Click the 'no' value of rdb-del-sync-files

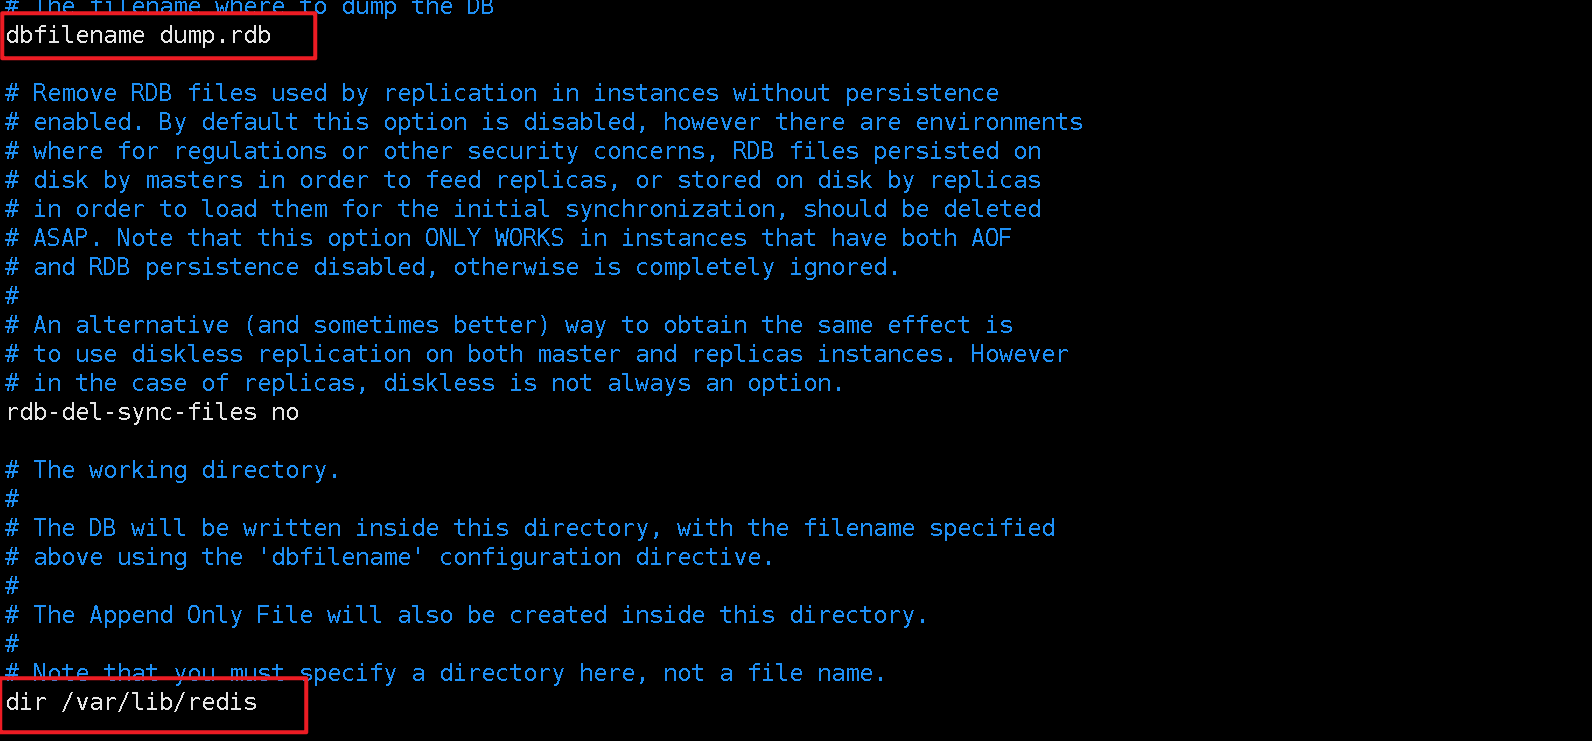tap(285, 413)
